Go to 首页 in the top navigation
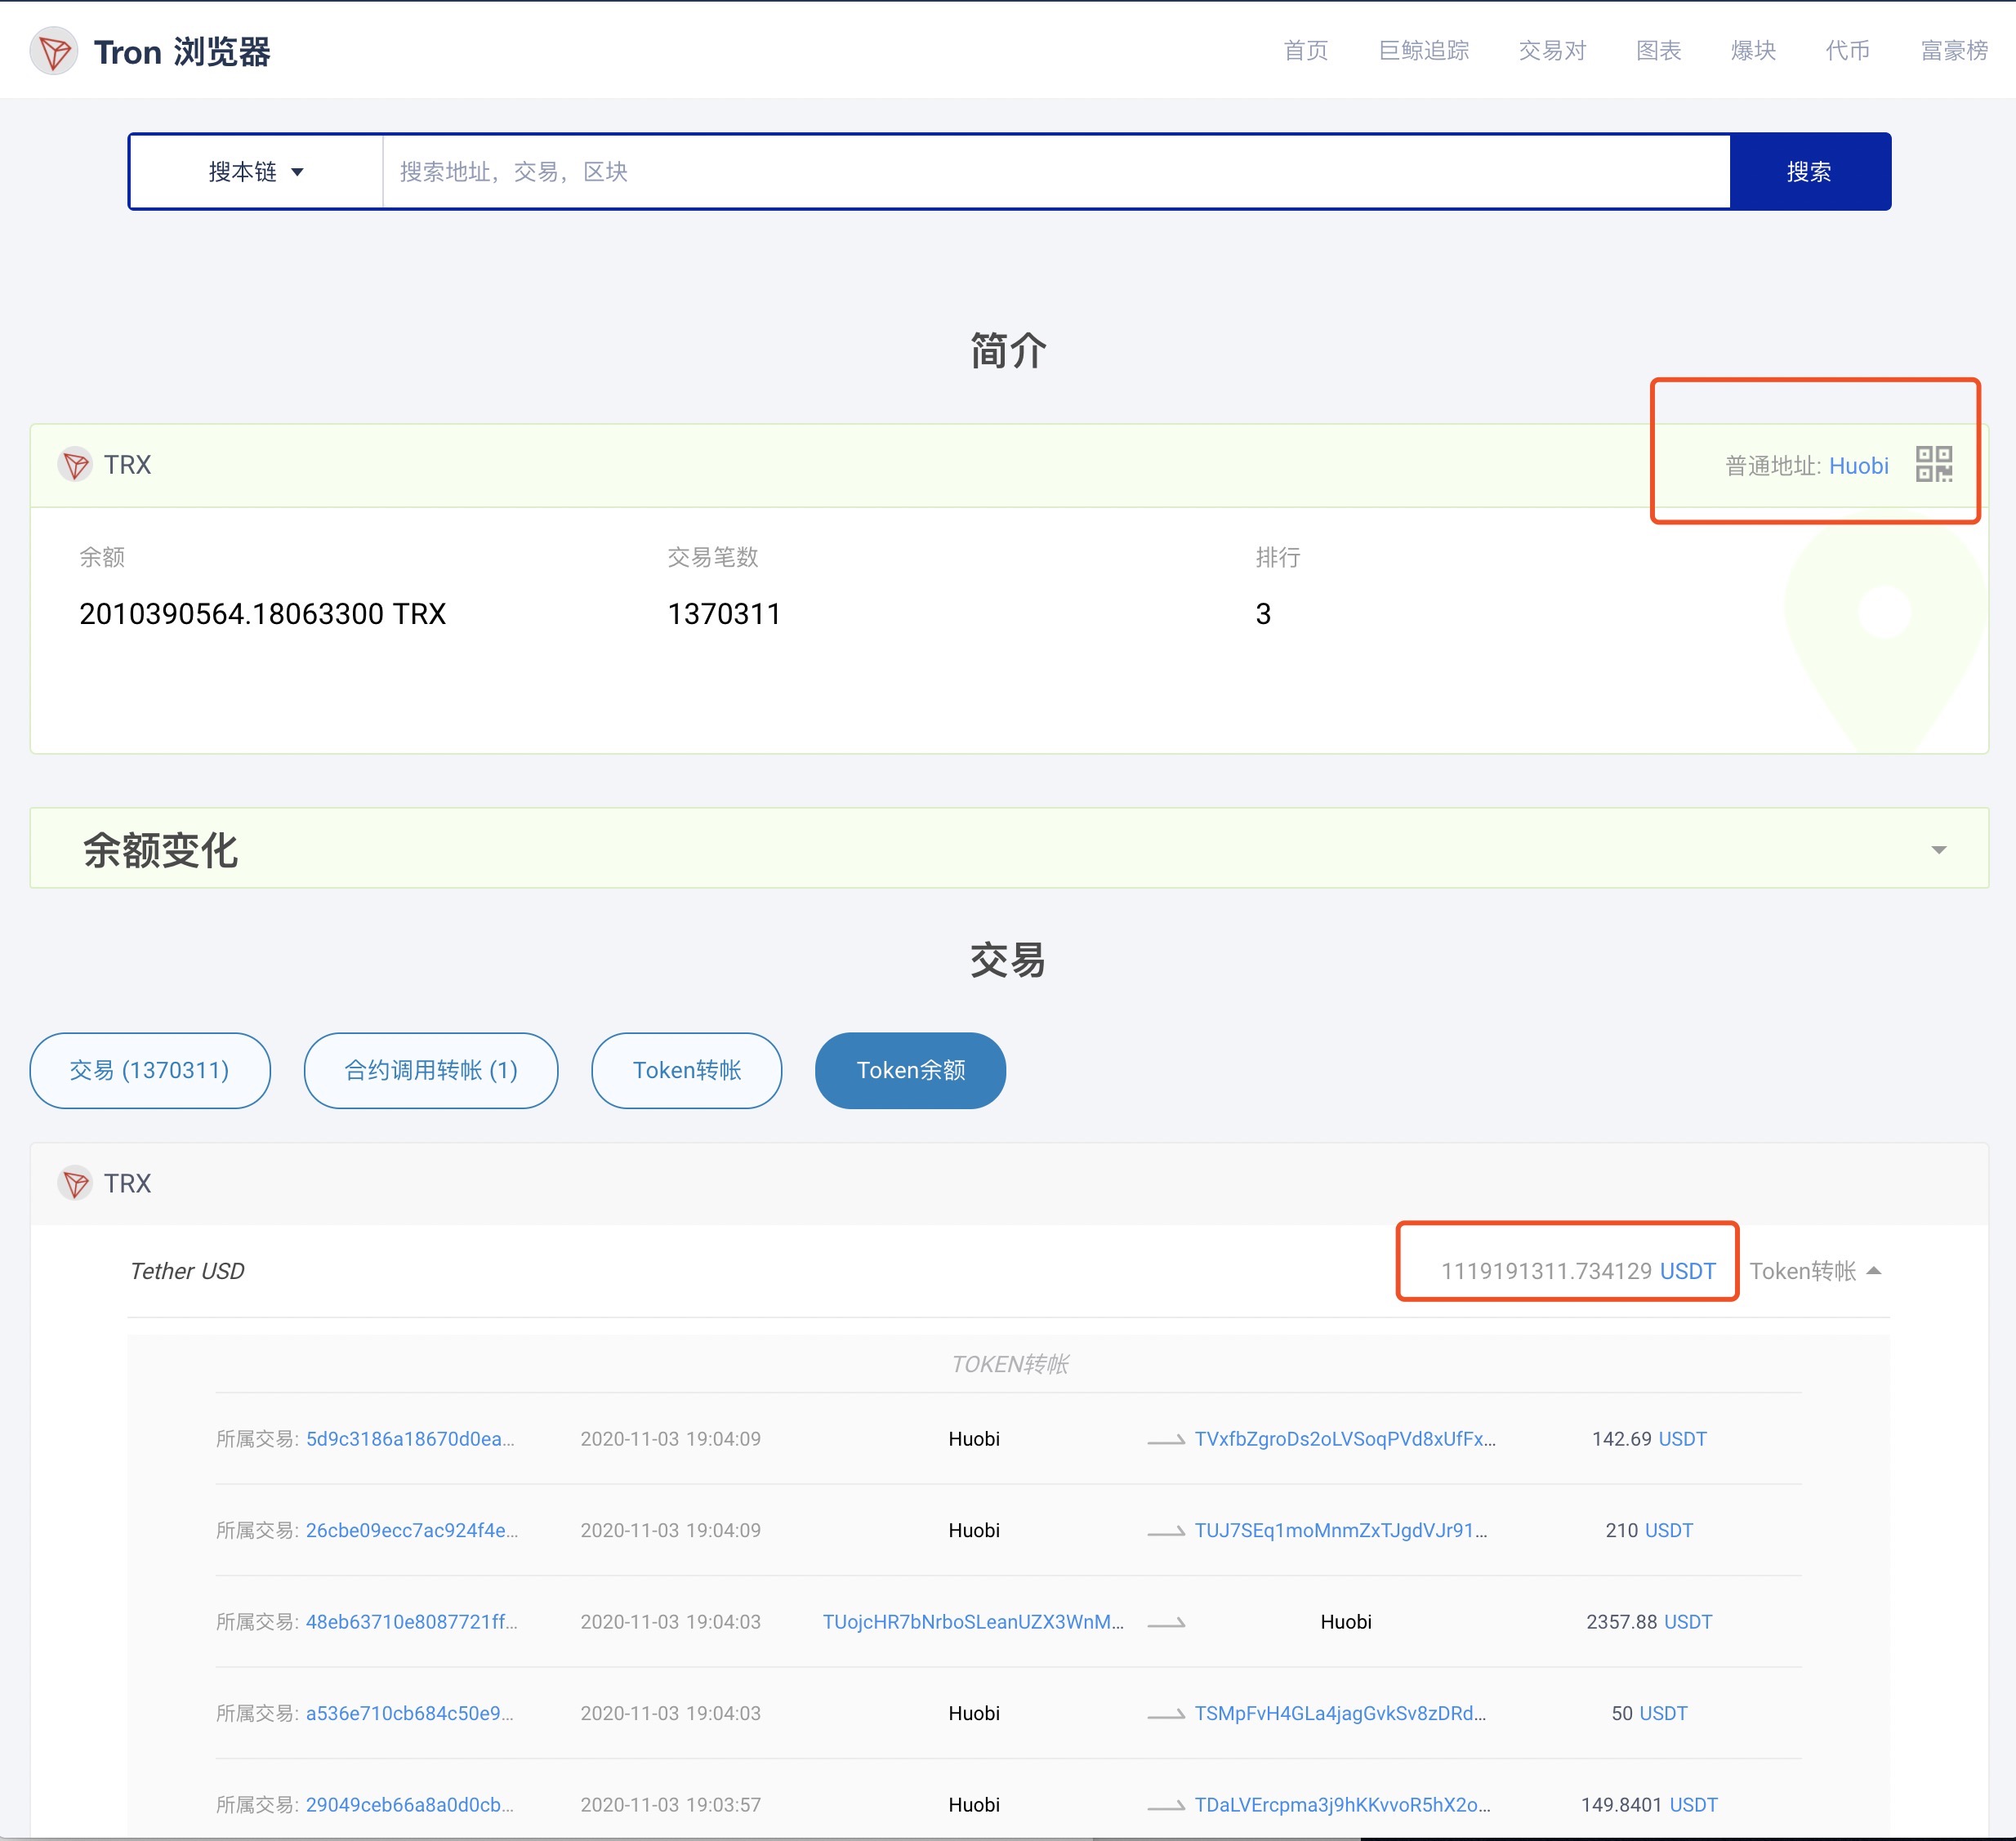The width and height of the screenshot is (2016, 1841). (x=1305, y=51)
